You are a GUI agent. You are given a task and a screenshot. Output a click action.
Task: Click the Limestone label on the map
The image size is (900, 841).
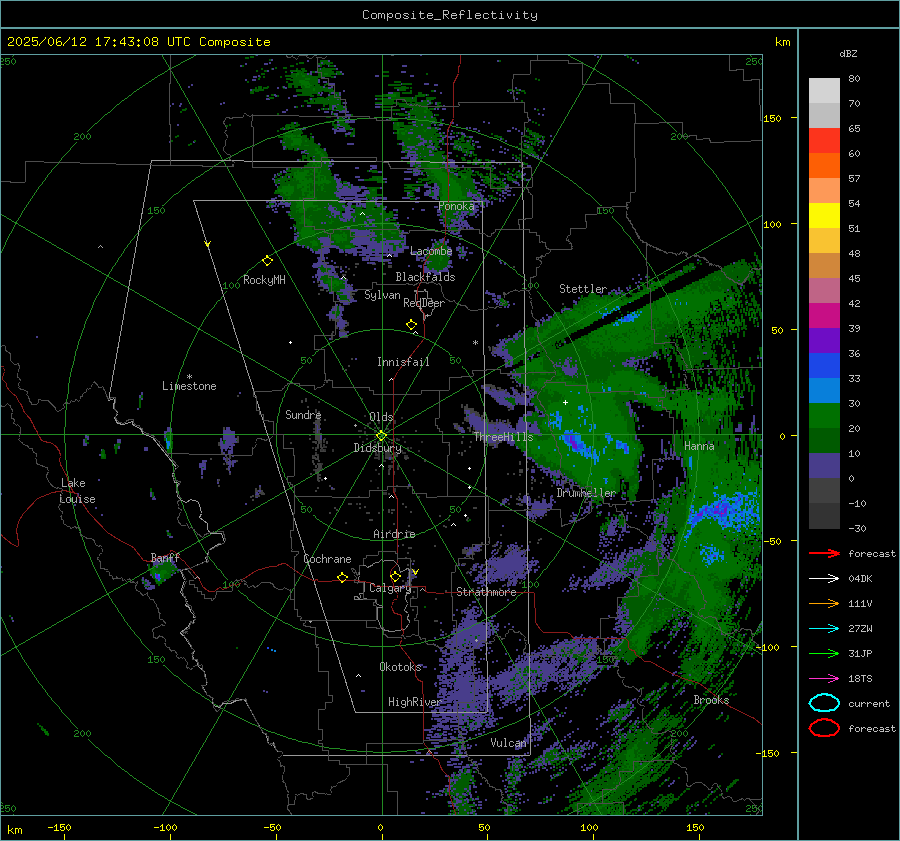click(189, 386)
